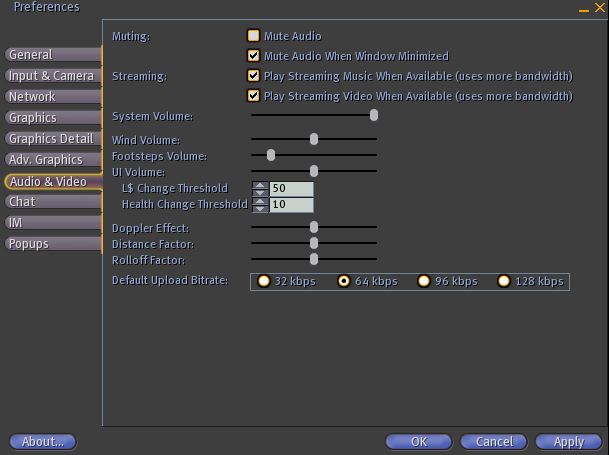Click the About... button
609x455 pixels.
click(x=43, y=441)
